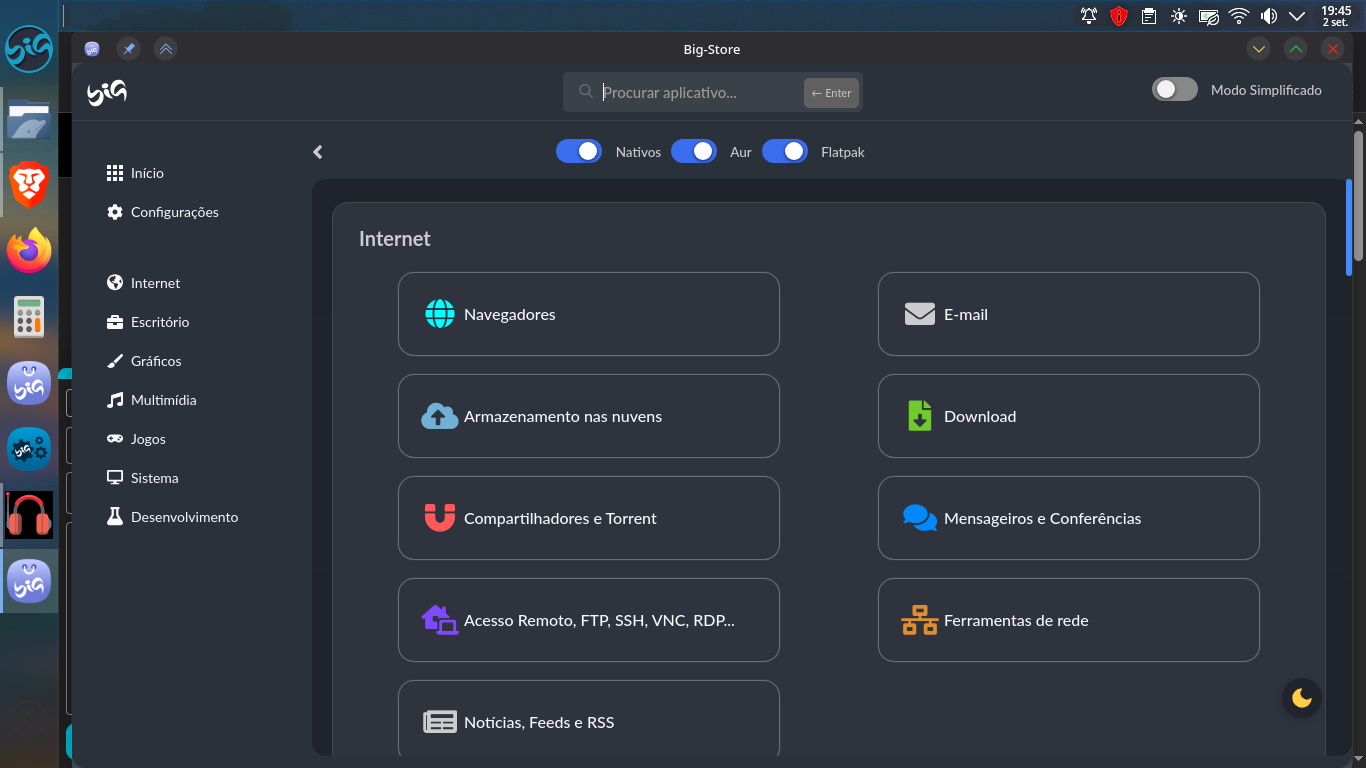
Task: Open Configurações in sidebar
Action: 162,212
